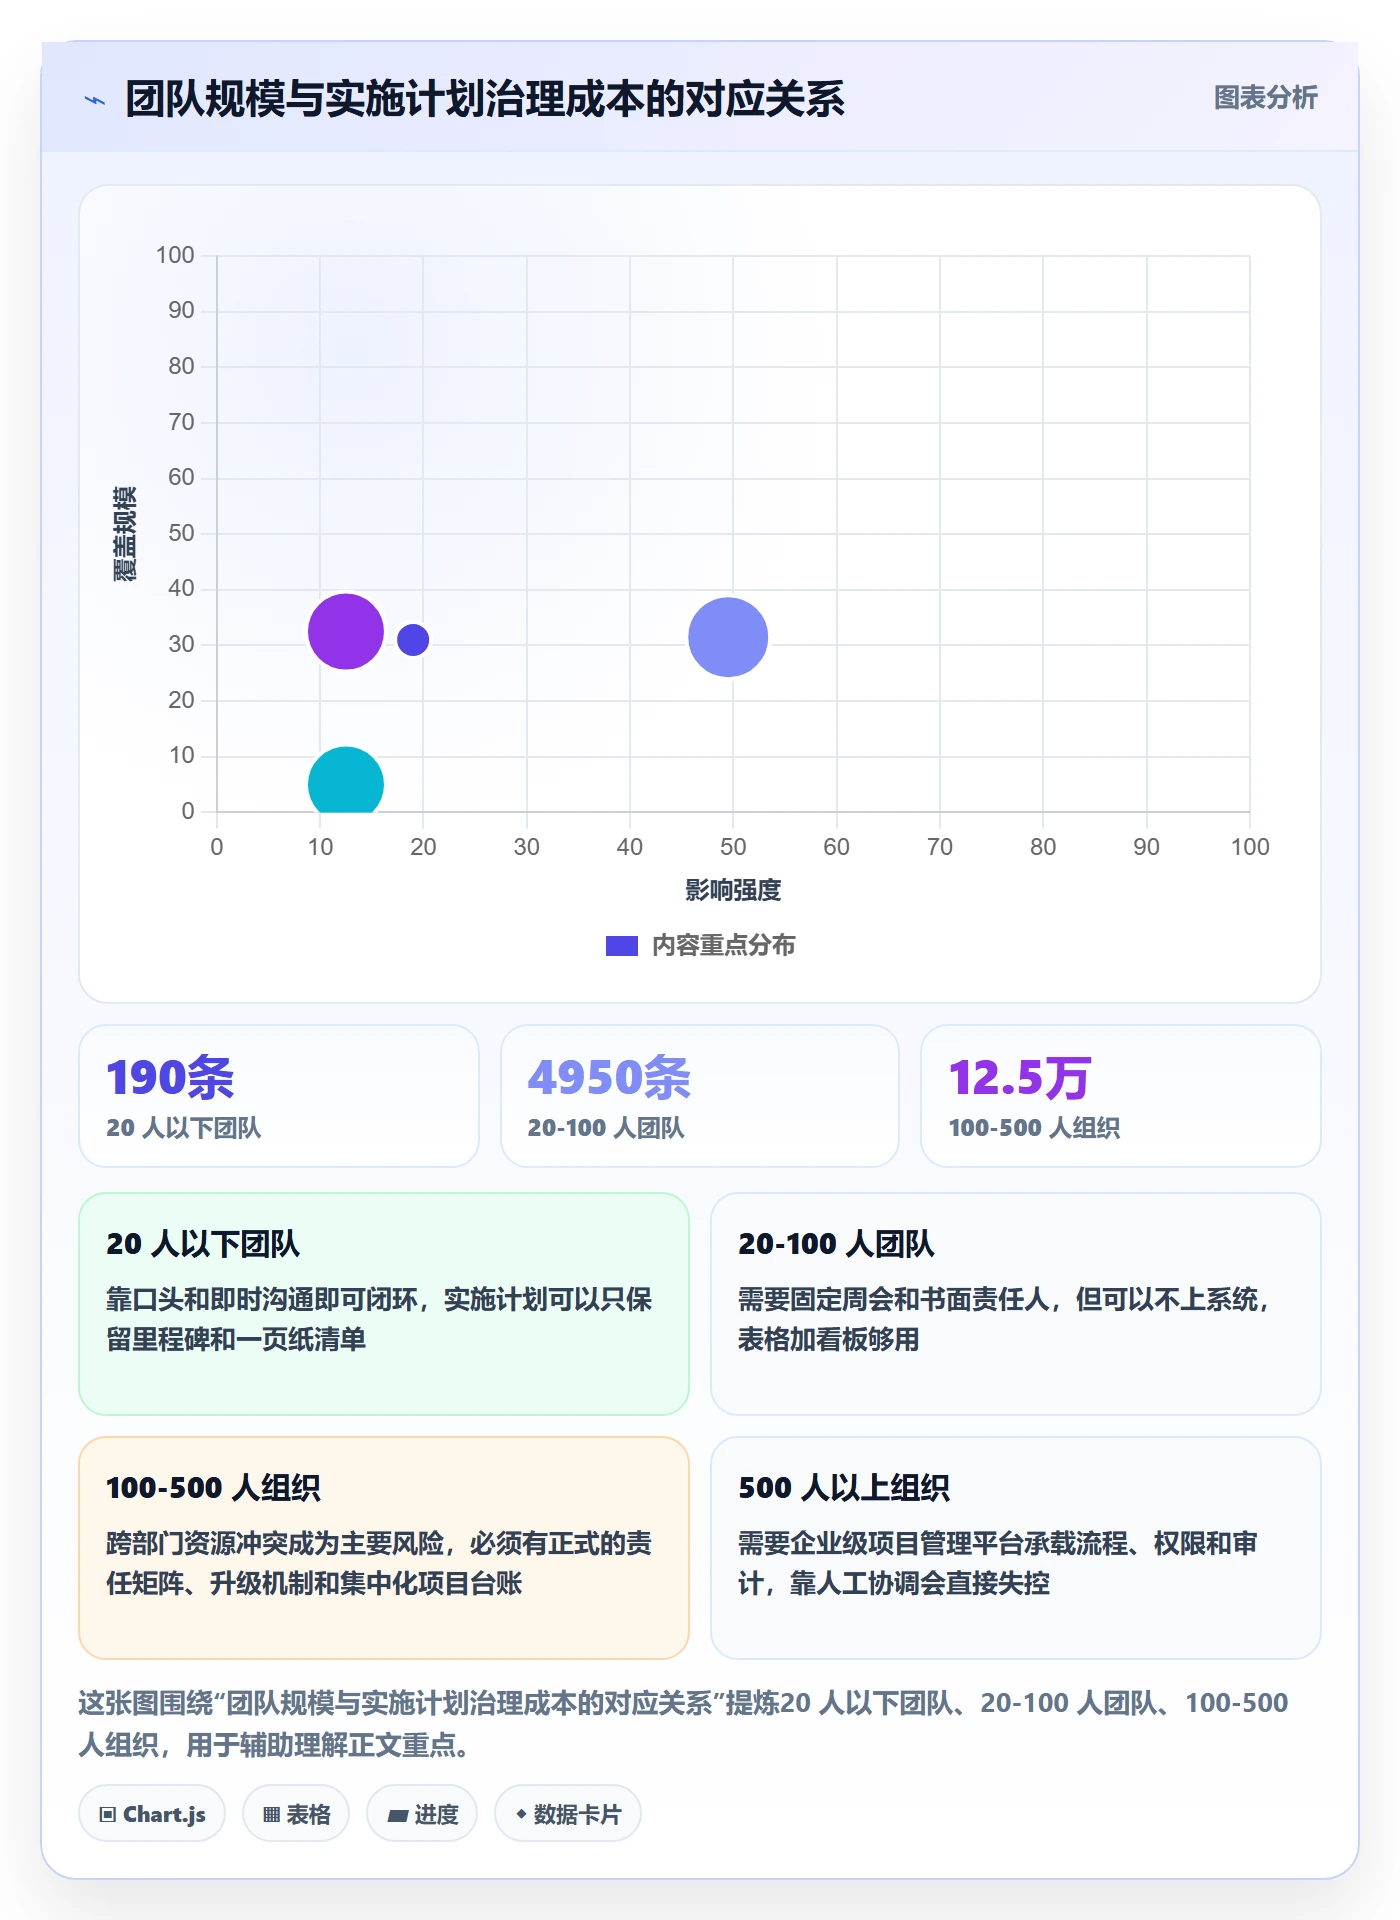Screen dimensions: 1400x1920
Task: Click the 20-100 人团队 label under 4950条
Action: pos(606,1128)
